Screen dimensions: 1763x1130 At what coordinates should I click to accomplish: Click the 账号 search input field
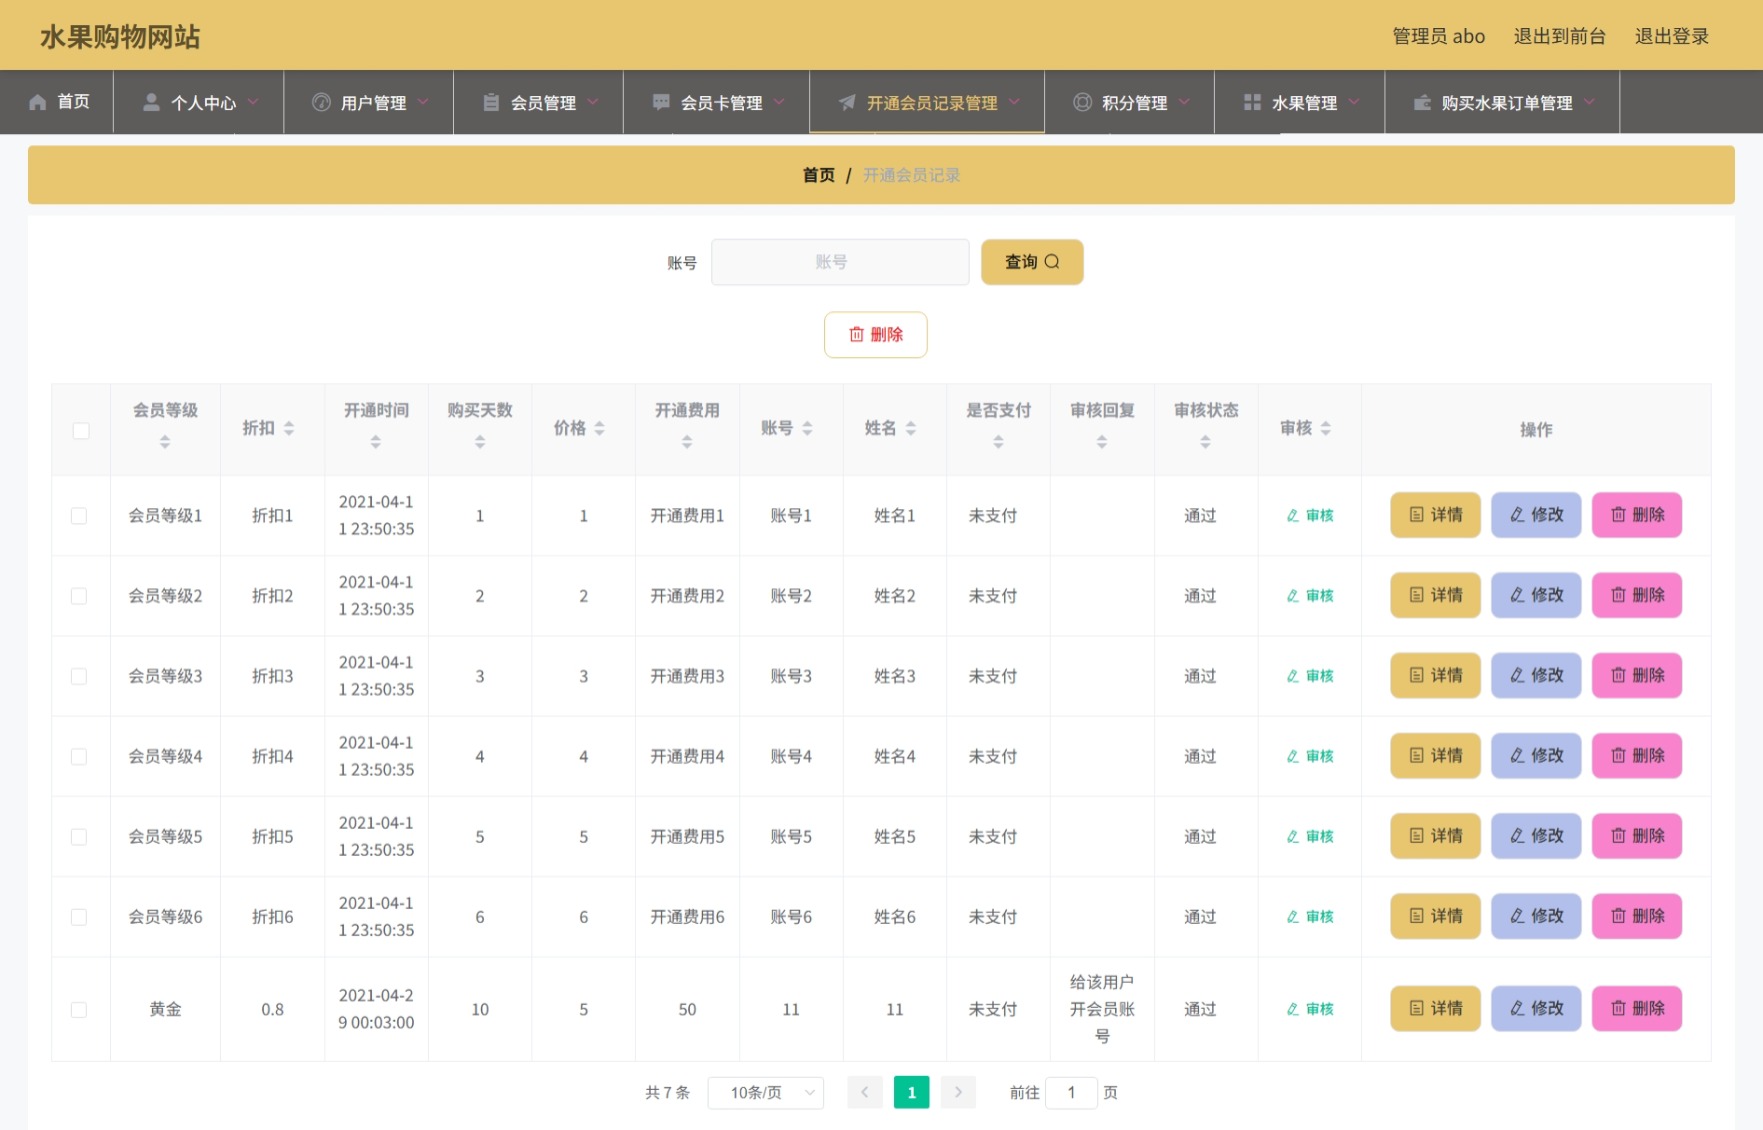[x=840, y=262]
